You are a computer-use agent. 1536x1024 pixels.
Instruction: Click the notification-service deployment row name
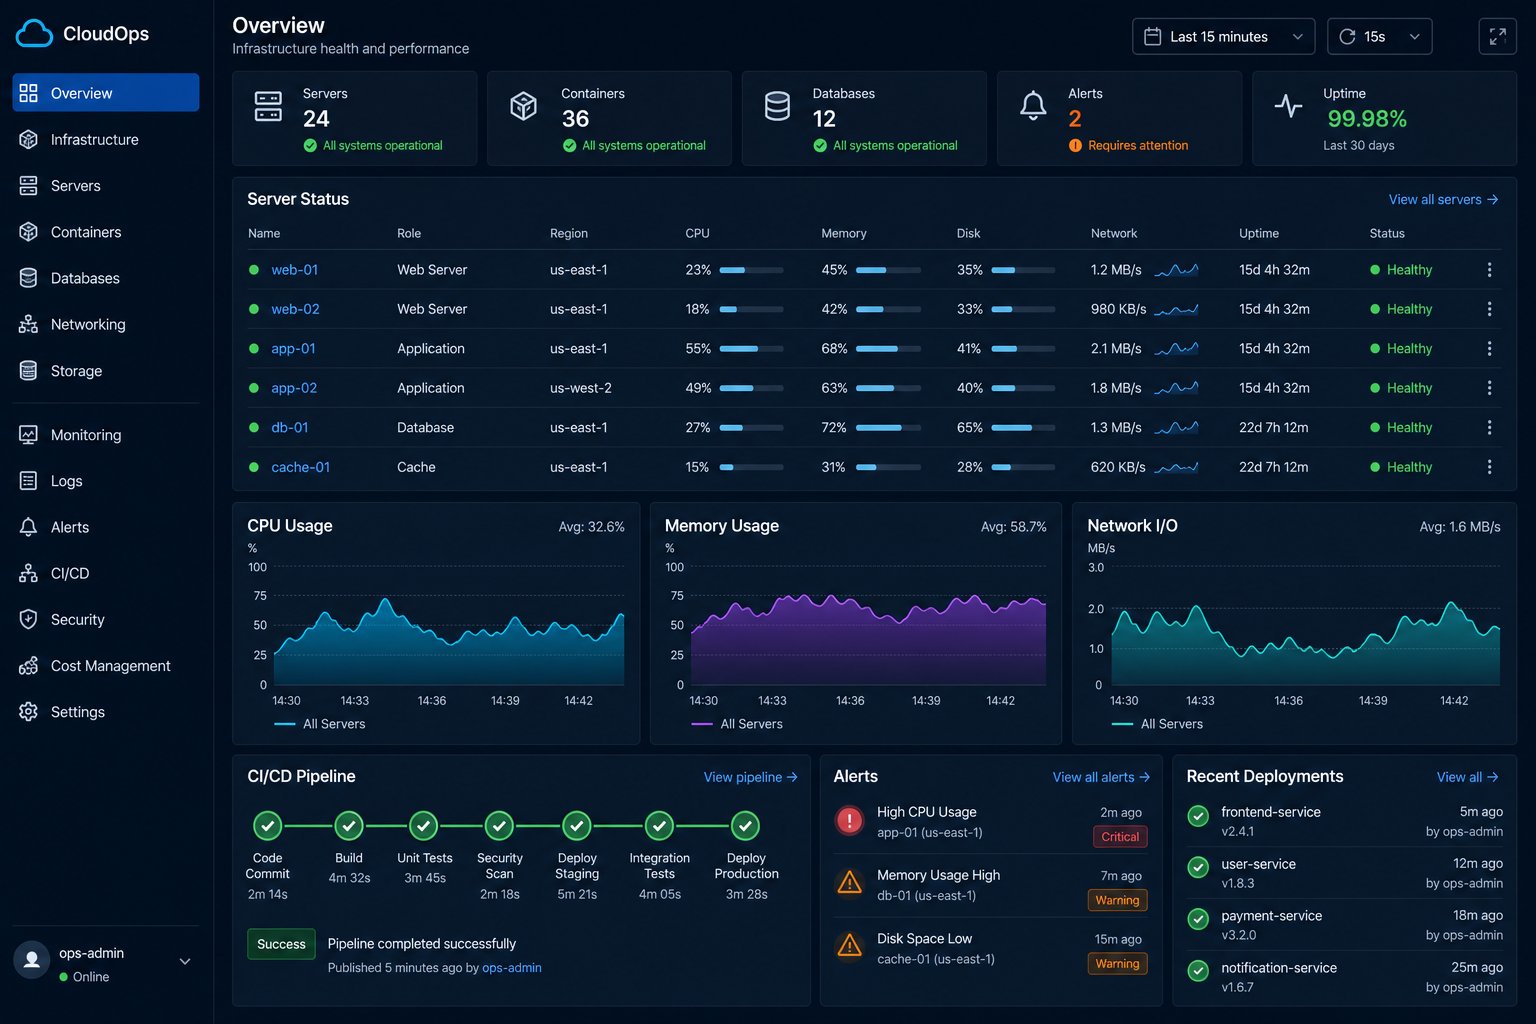(1279, 968)
